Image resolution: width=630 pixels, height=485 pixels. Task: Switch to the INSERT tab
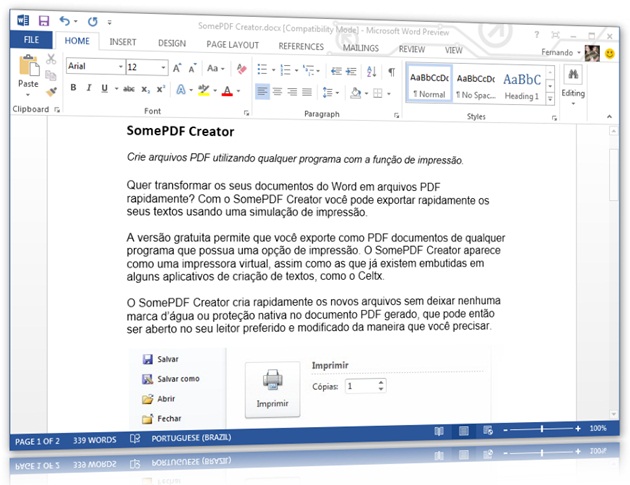(123, 42)
